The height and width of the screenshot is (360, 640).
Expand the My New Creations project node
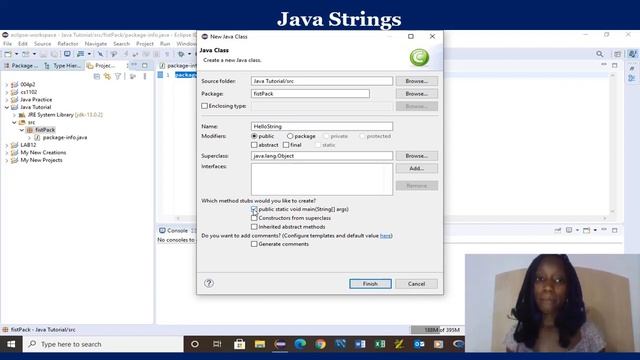point(7,153)
